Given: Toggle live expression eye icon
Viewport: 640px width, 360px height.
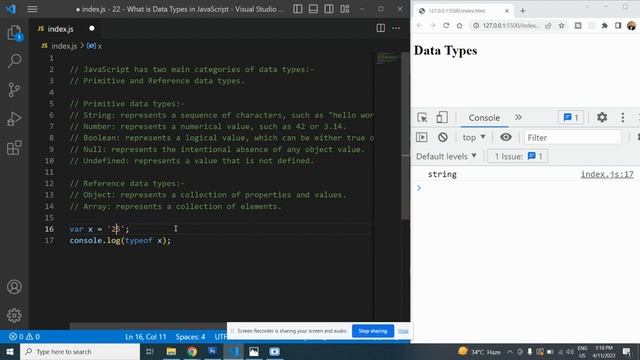Looking at the screenshot, I should tap(506, 137).
